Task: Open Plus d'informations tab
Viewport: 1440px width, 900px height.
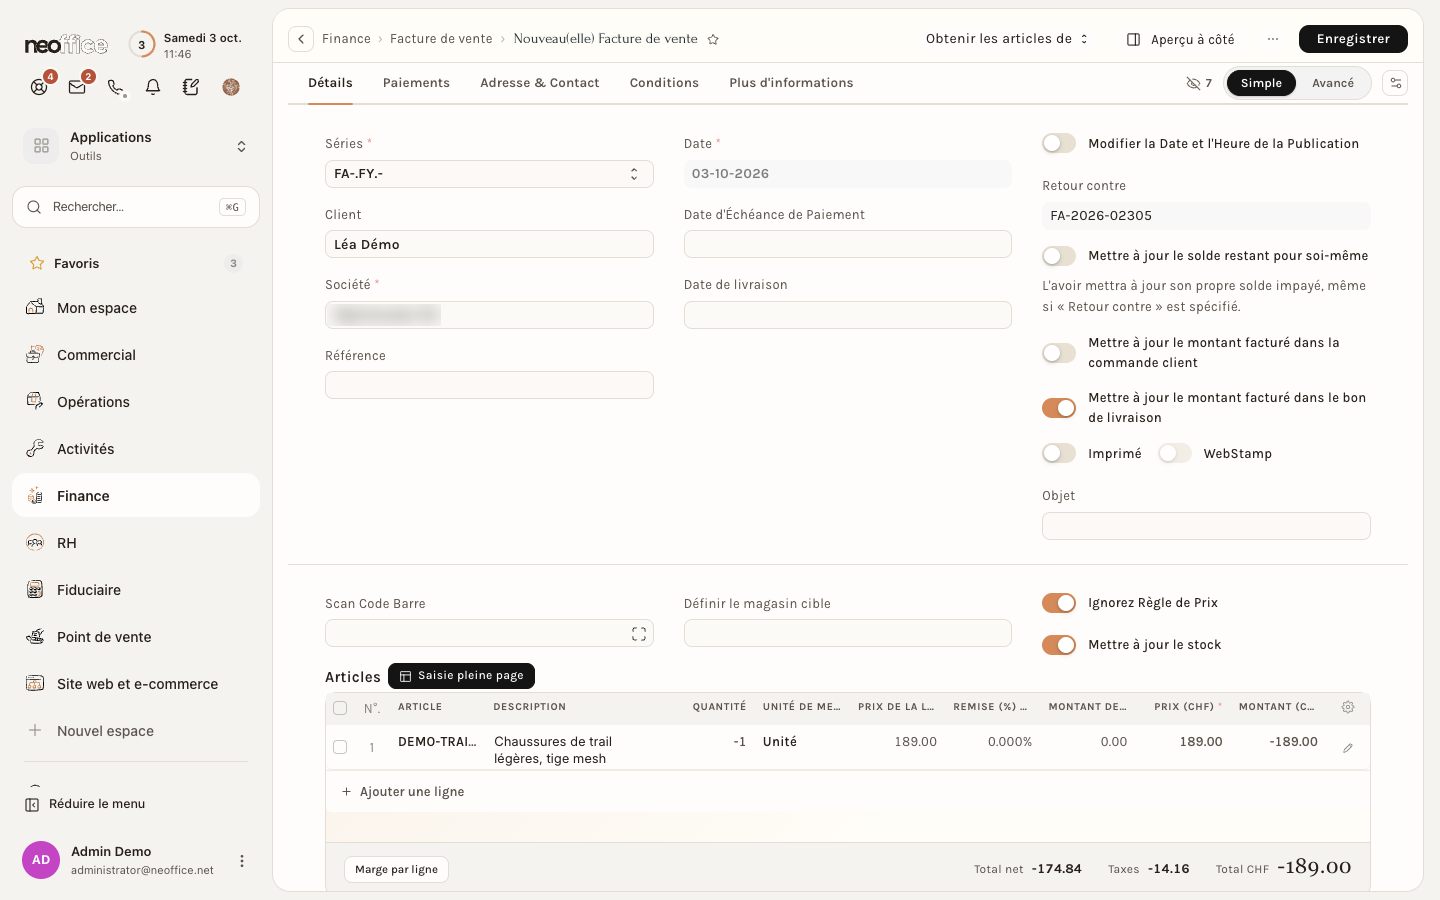Action: 791,83
